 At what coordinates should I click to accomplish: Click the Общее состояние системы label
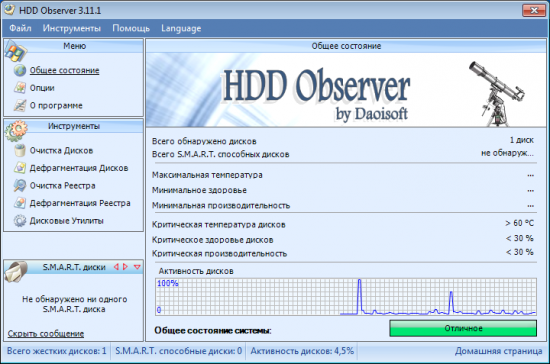pyautogui.click(x=213, y=330)
